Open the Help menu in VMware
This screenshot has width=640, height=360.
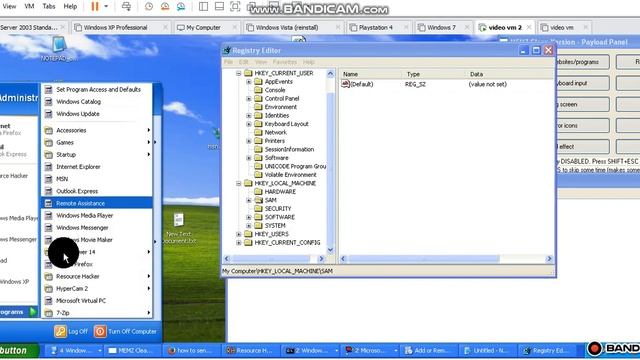coord(70,6)
